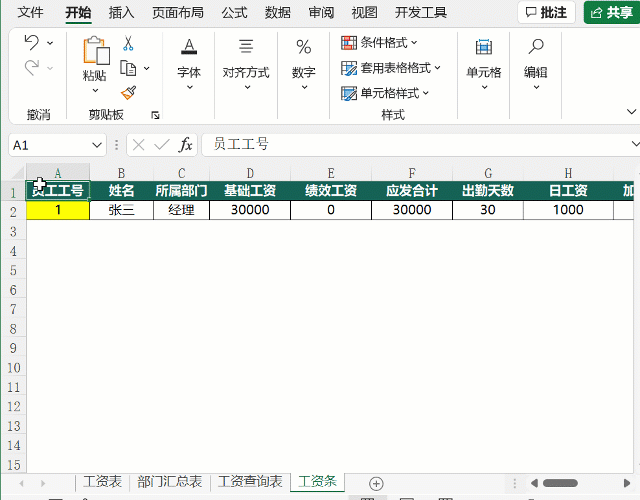Image resolution: width=640 pixels, height=500 pixels.
Task: Open the 字体 font group
Action: 189,64
